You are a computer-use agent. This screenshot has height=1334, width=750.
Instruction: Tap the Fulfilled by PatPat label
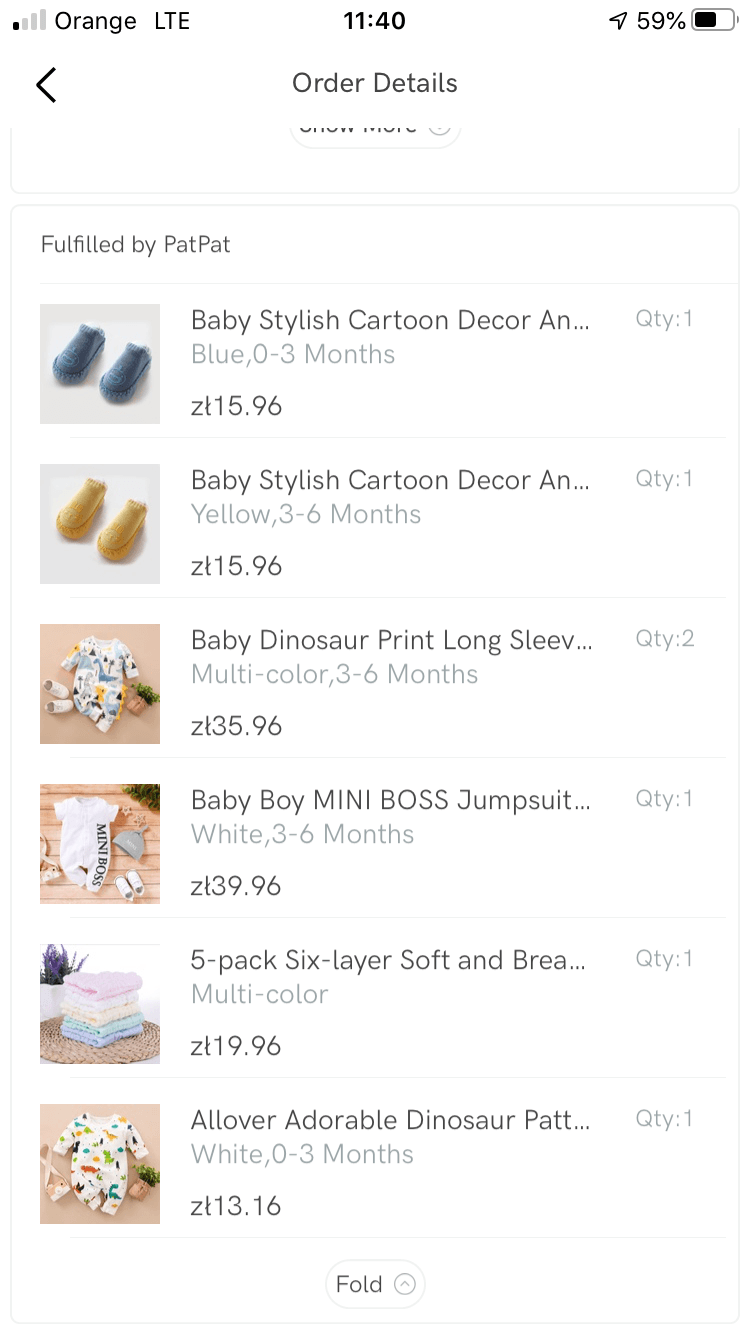(136, 245)
